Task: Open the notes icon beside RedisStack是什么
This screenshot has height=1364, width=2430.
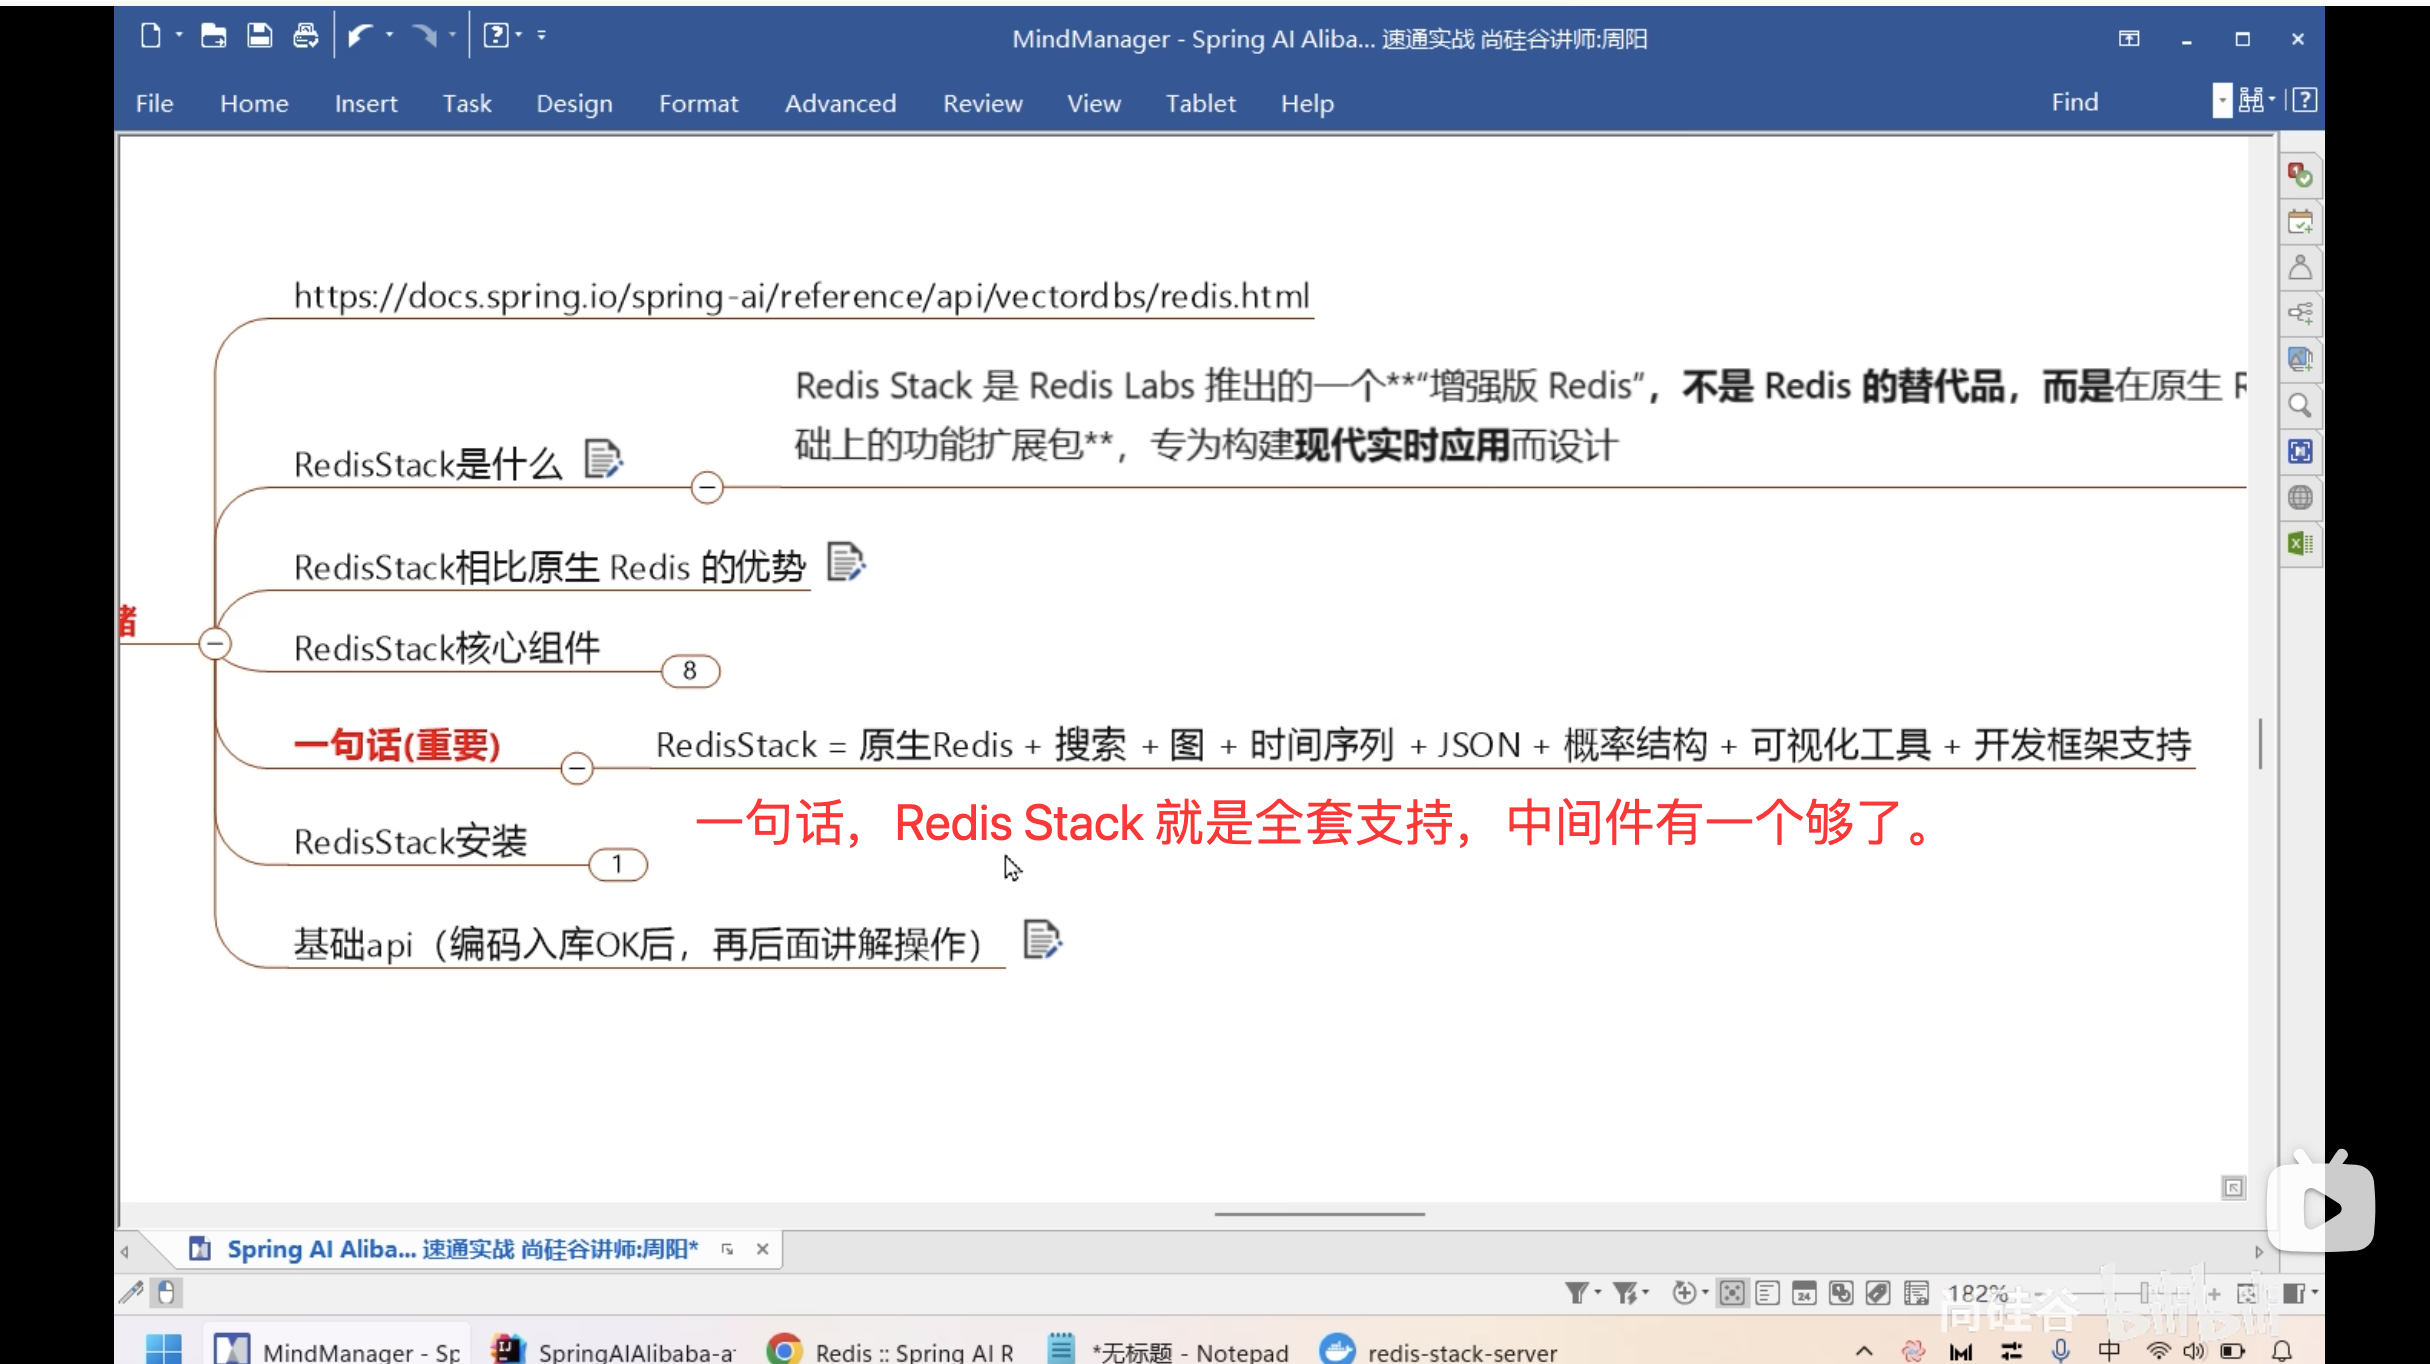Action: pos(602,458)
